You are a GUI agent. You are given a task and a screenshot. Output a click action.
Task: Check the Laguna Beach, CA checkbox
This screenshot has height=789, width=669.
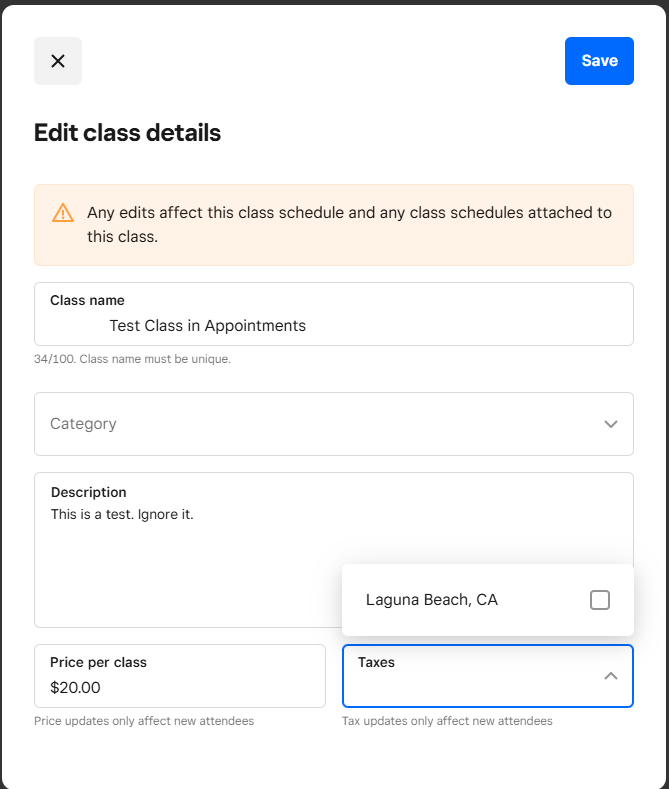pyautogui.click(x=600, y=600)
